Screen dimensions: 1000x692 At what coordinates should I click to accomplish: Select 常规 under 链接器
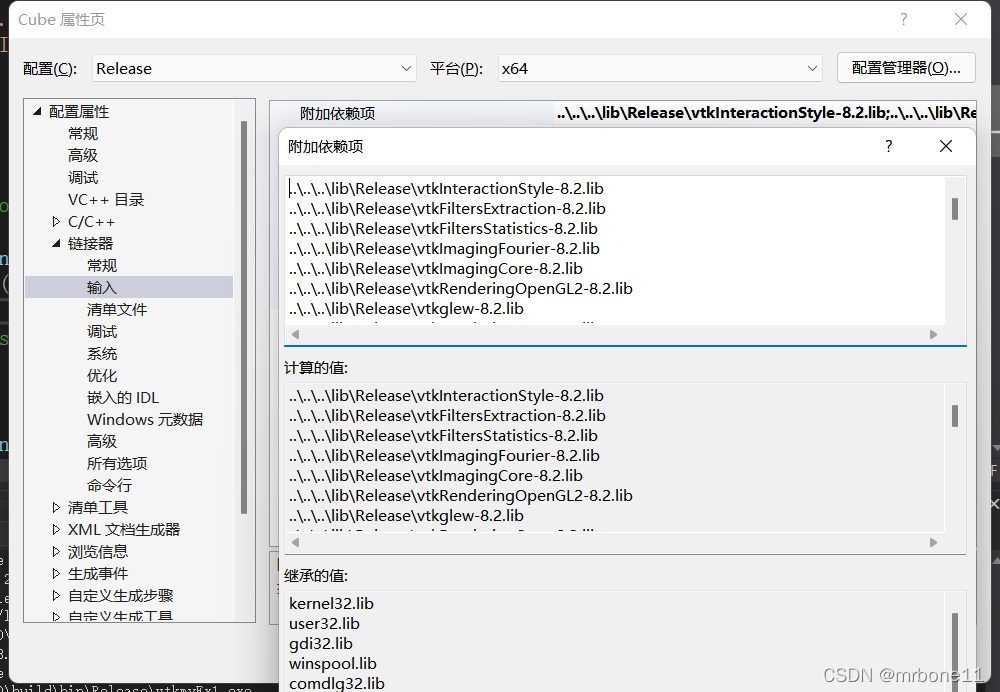(102, 266)
